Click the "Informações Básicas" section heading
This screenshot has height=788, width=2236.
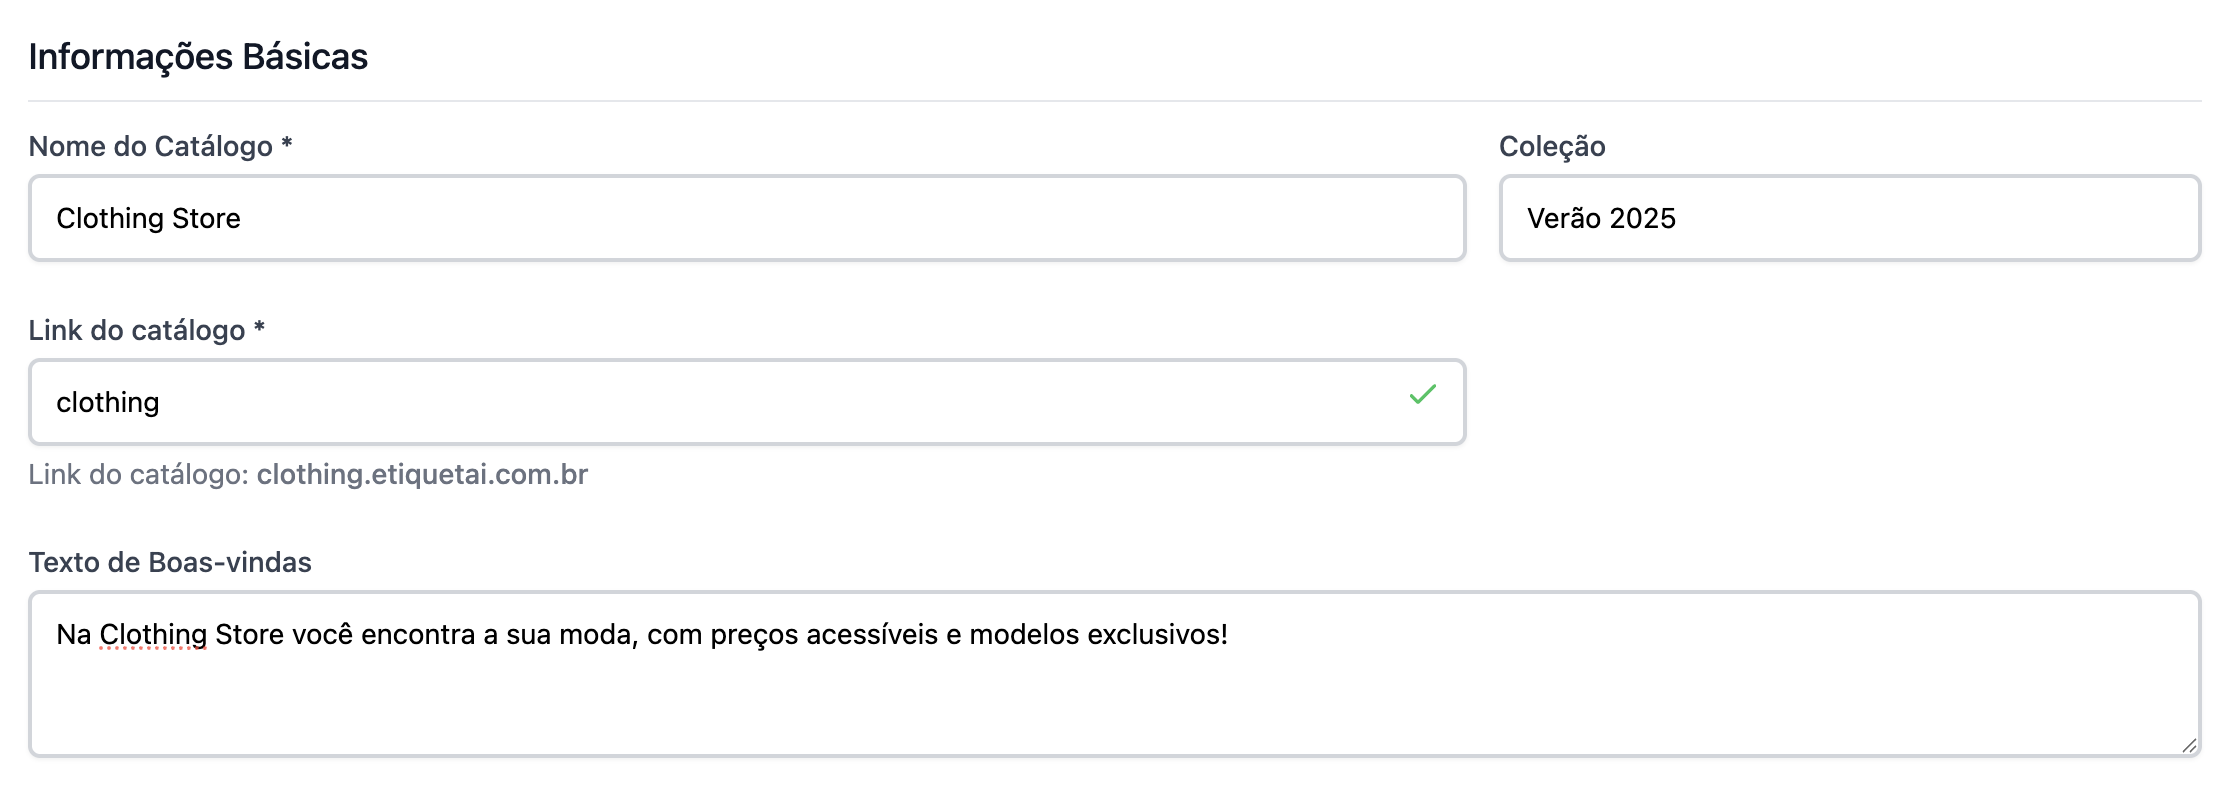pyautogui.click(x=198, y=57)
